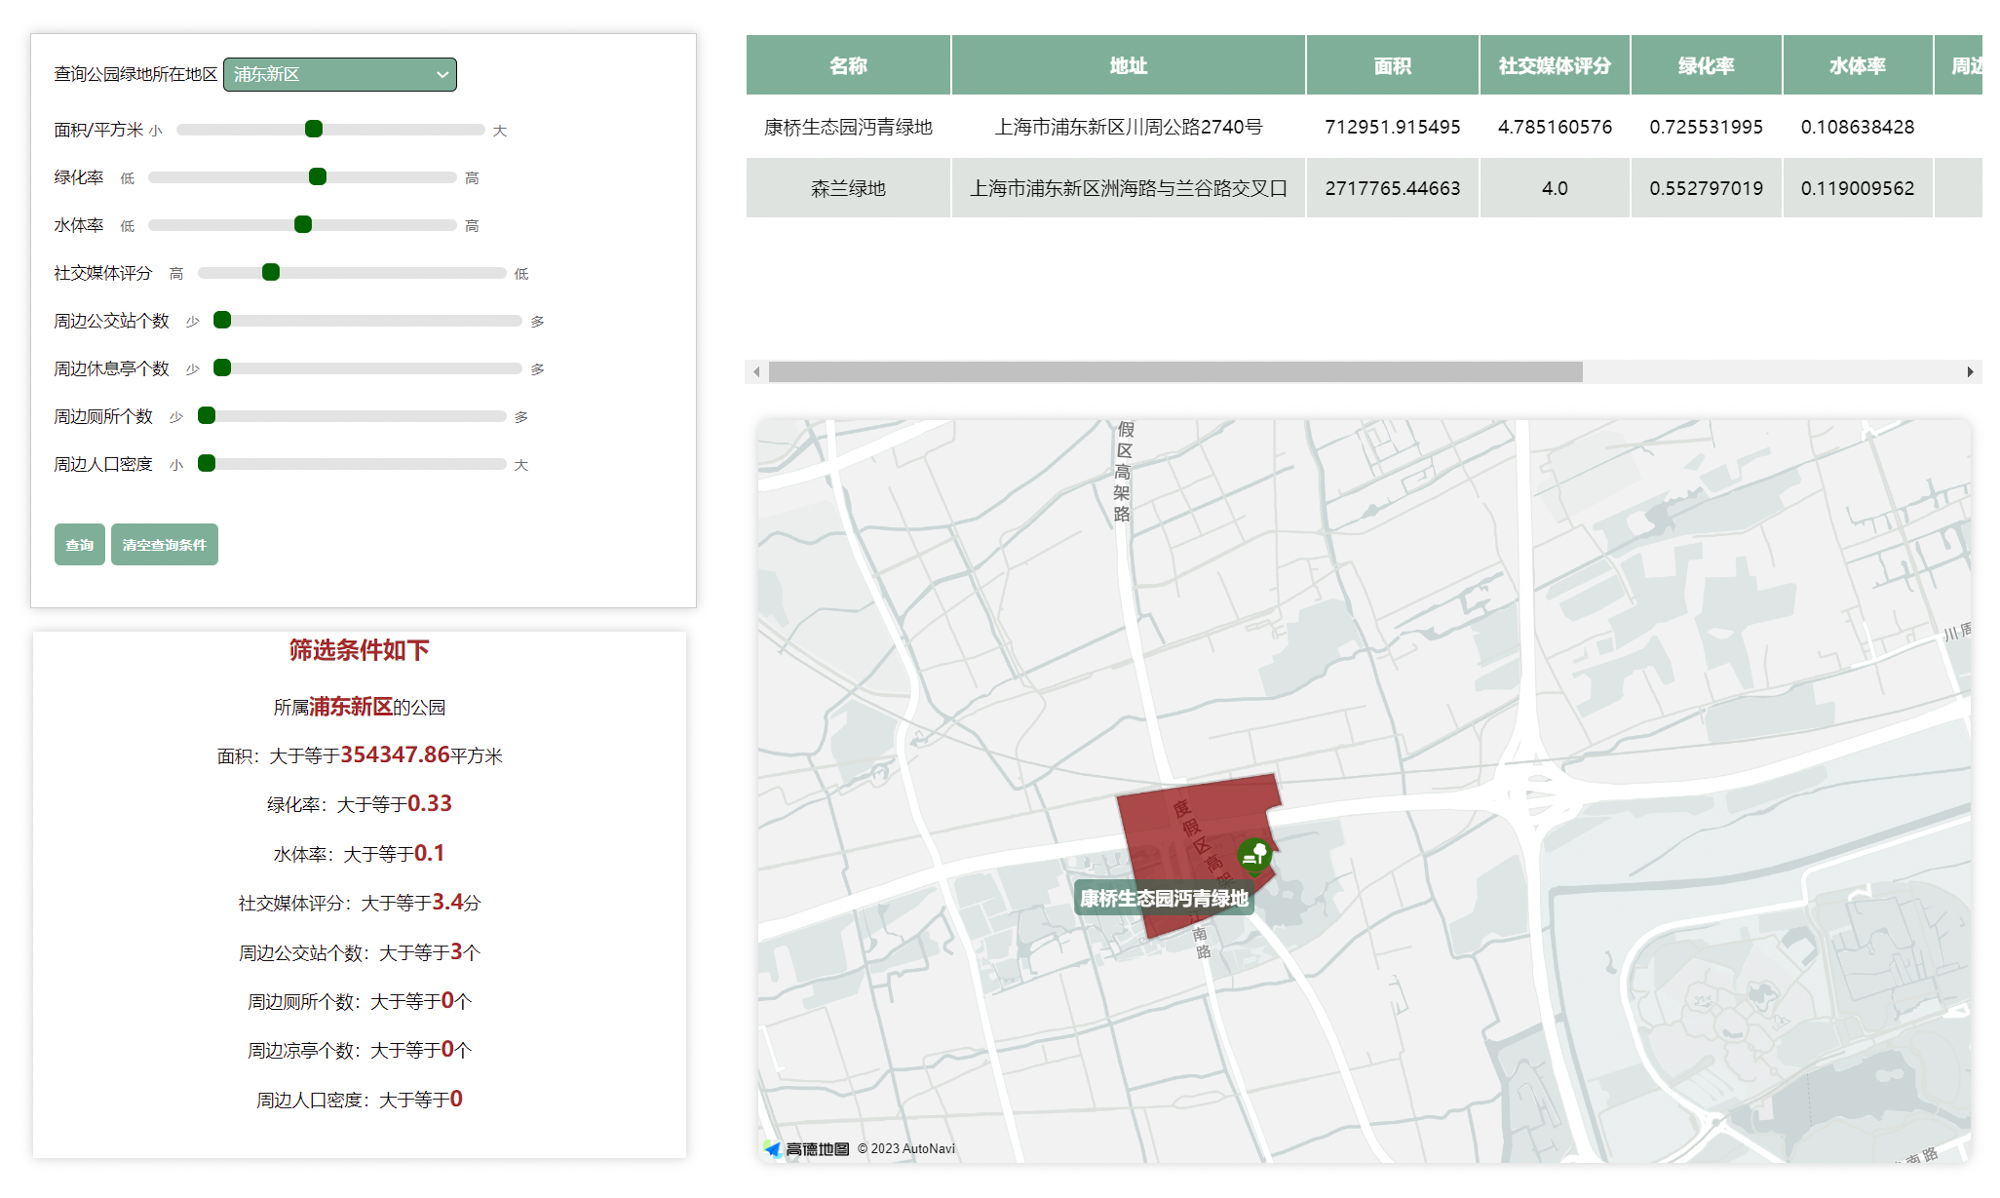
Task: Click the 康桥生态园沔青绿地 map label
Action: pyautogui.click(x=1164, y=898)
